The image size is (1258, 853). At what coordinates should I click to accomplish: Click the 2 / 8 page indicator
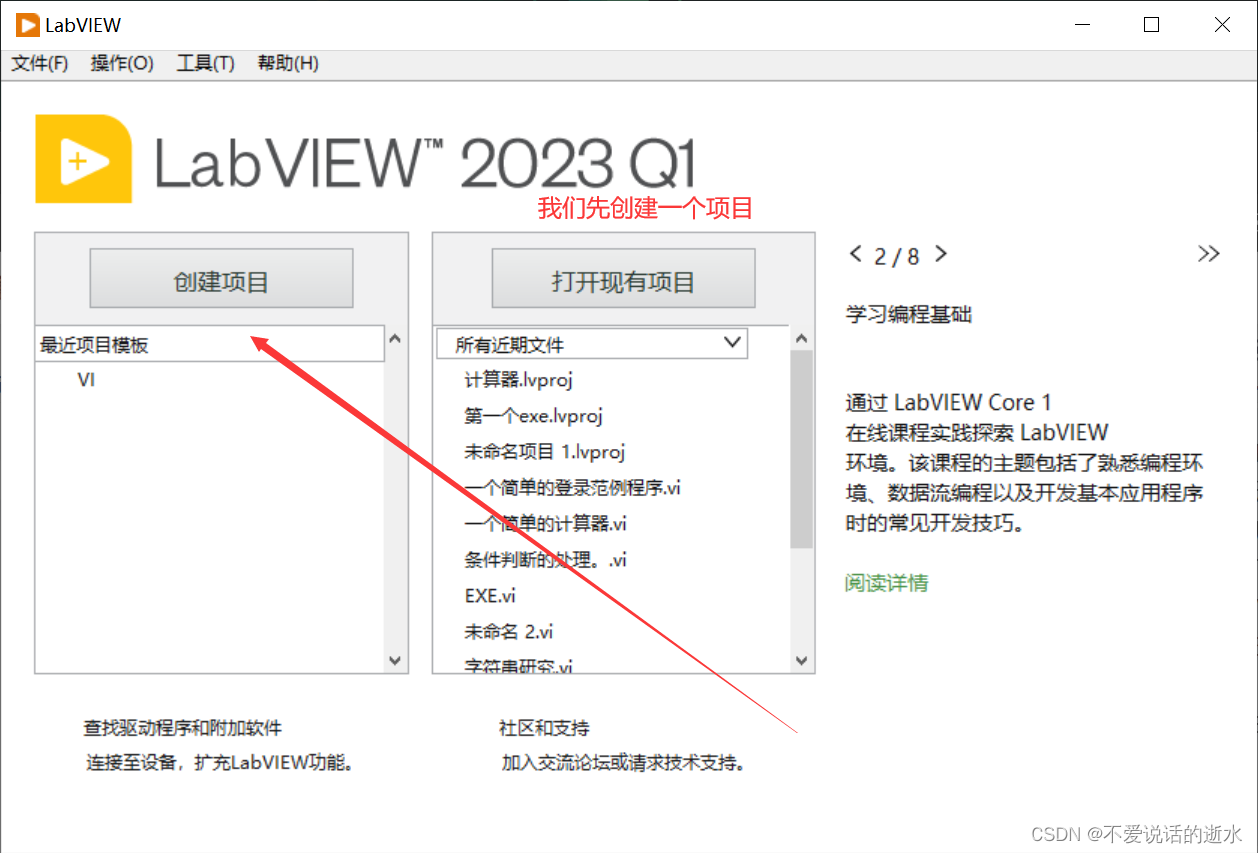tap(897, 256)
